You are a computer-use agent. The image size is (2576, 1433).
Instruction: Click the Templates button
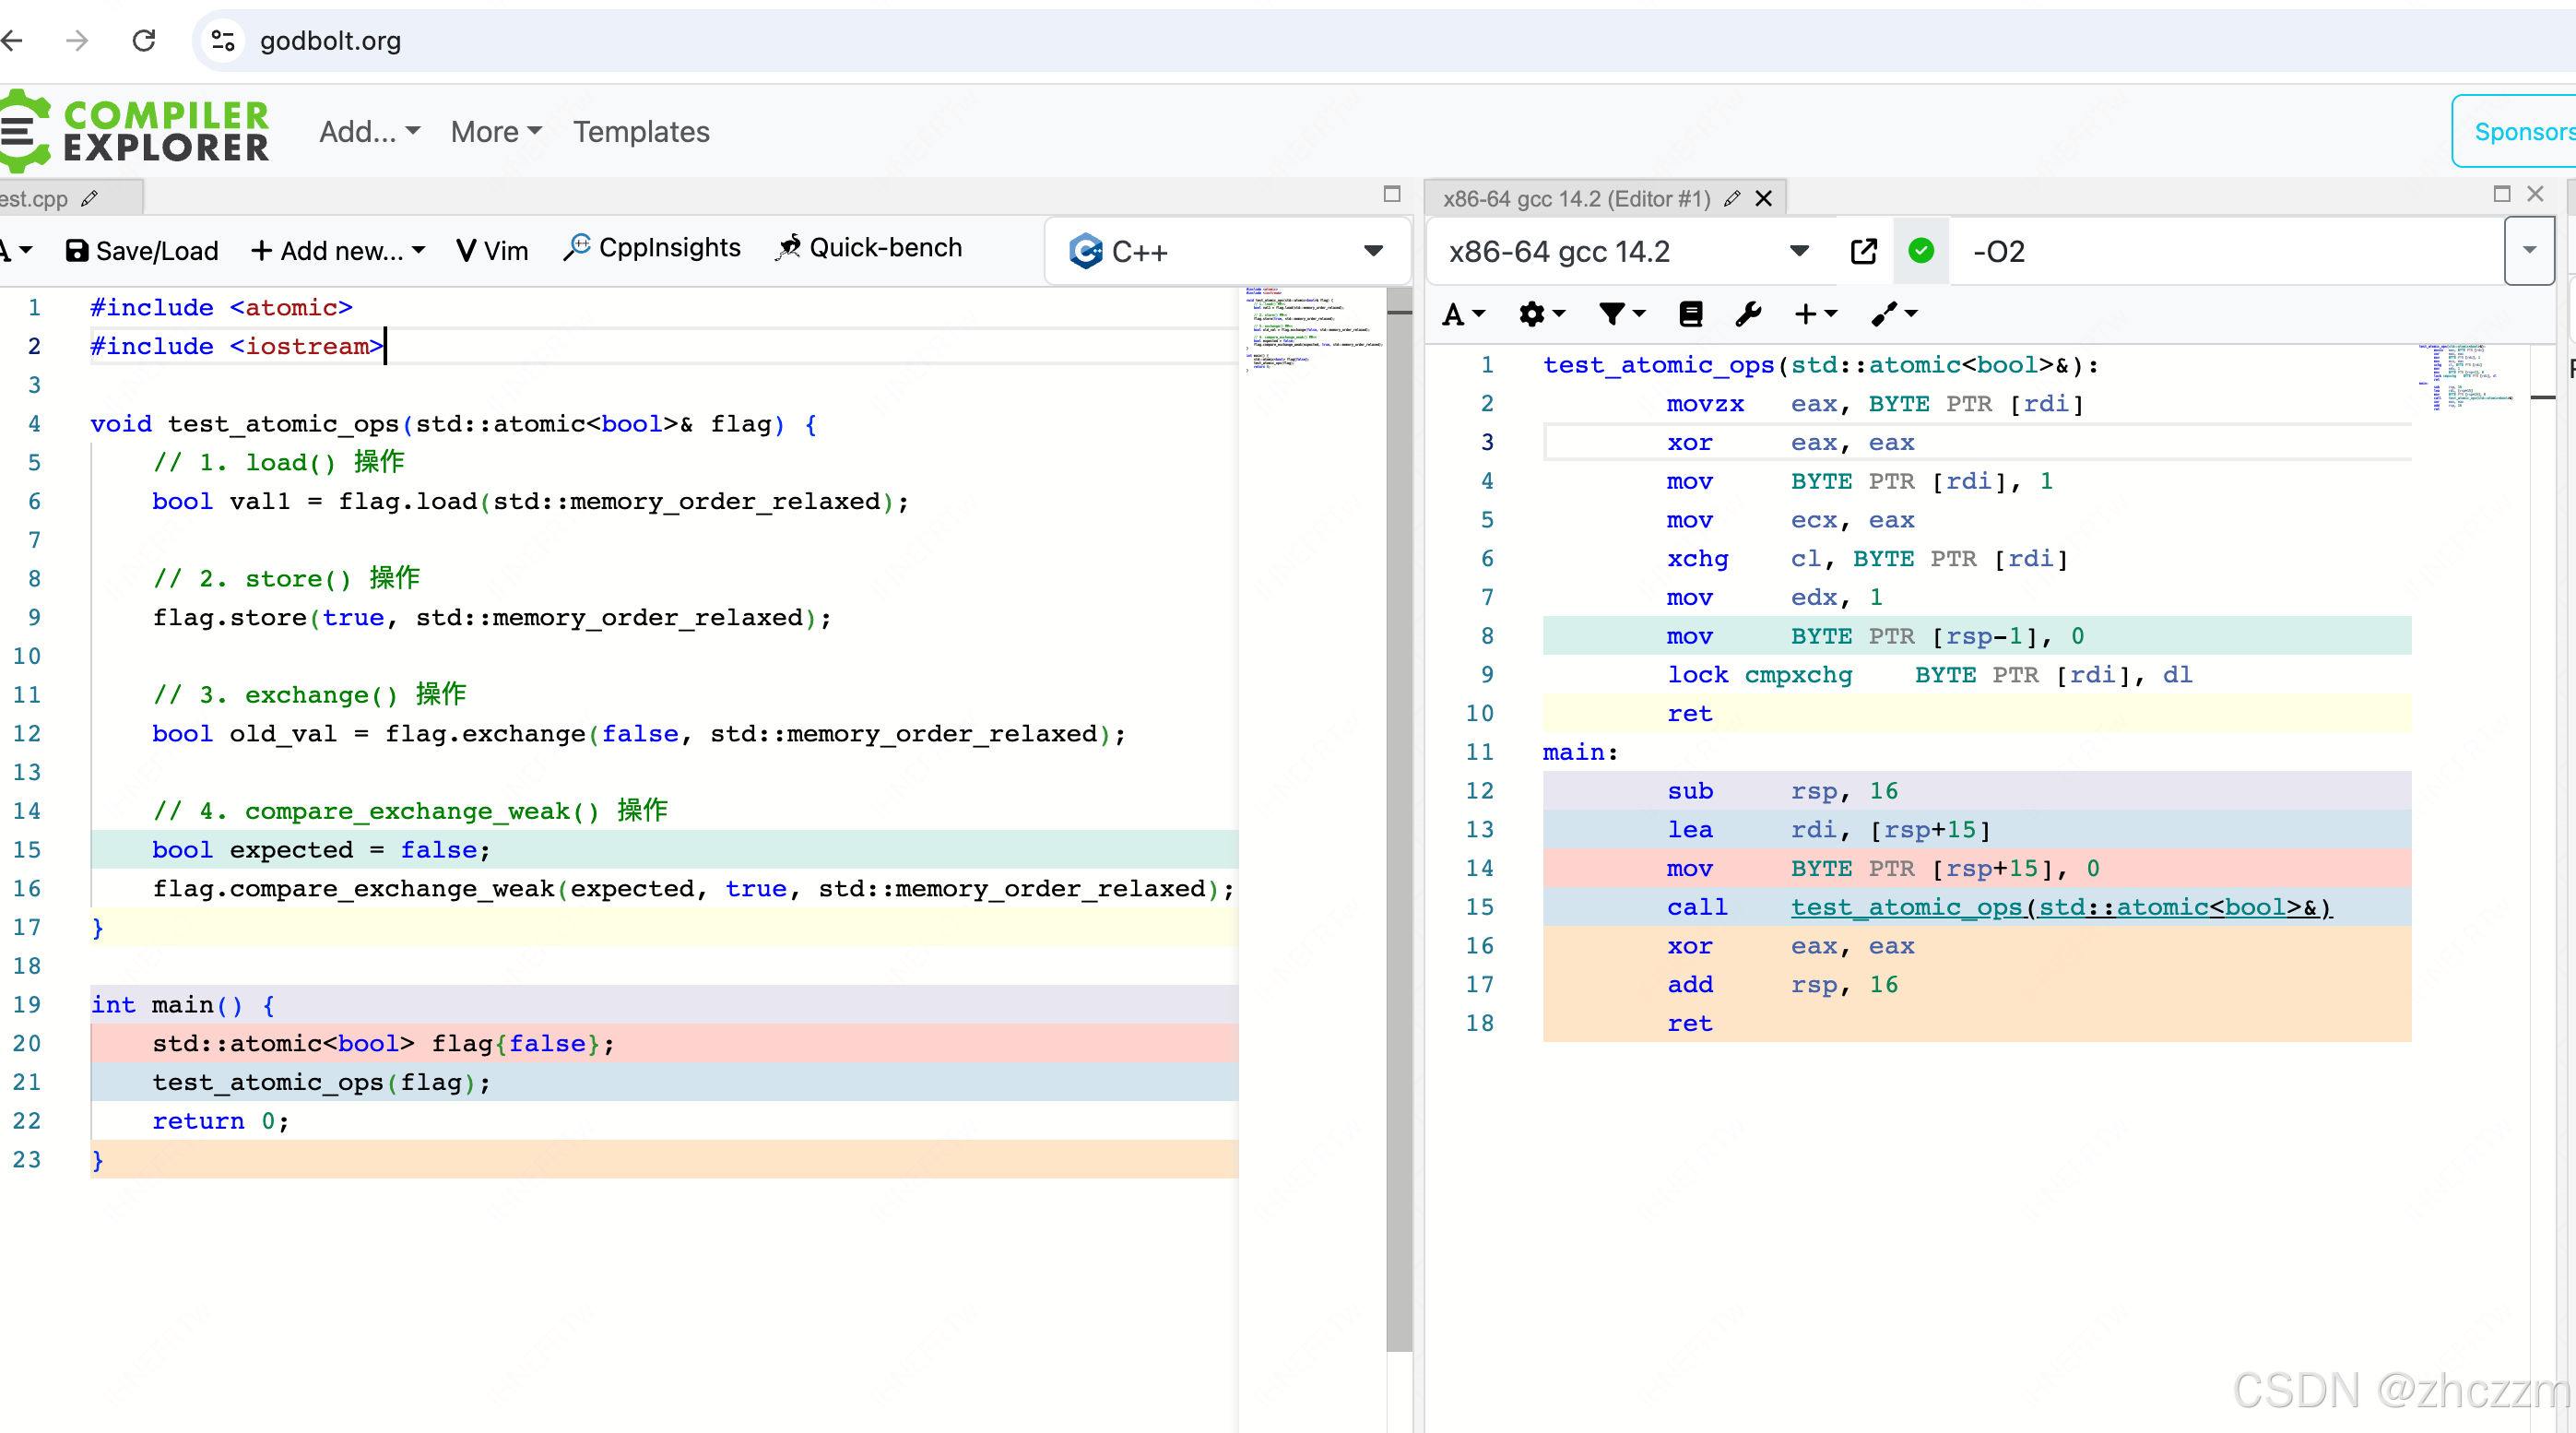641,131
